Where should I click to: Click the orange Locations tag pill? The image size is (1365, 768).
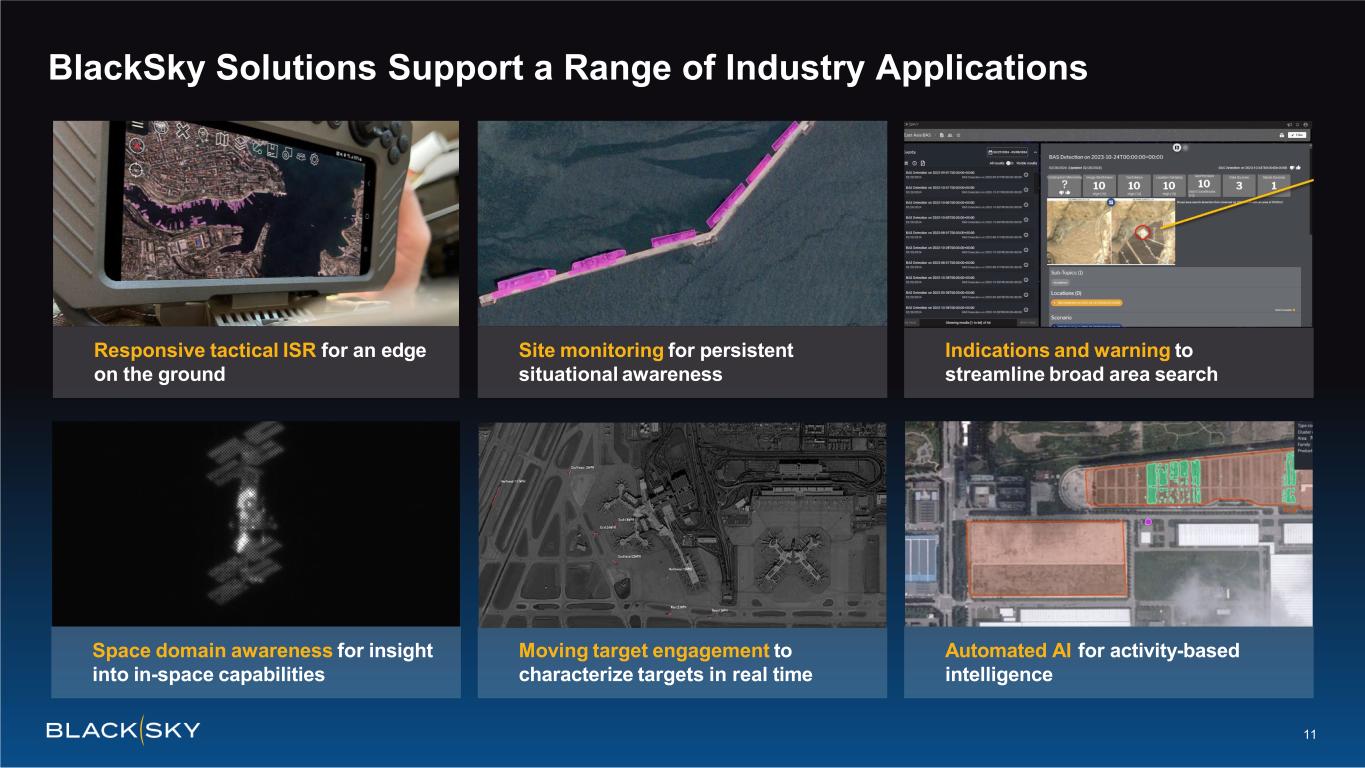(x=1086, y=301)
